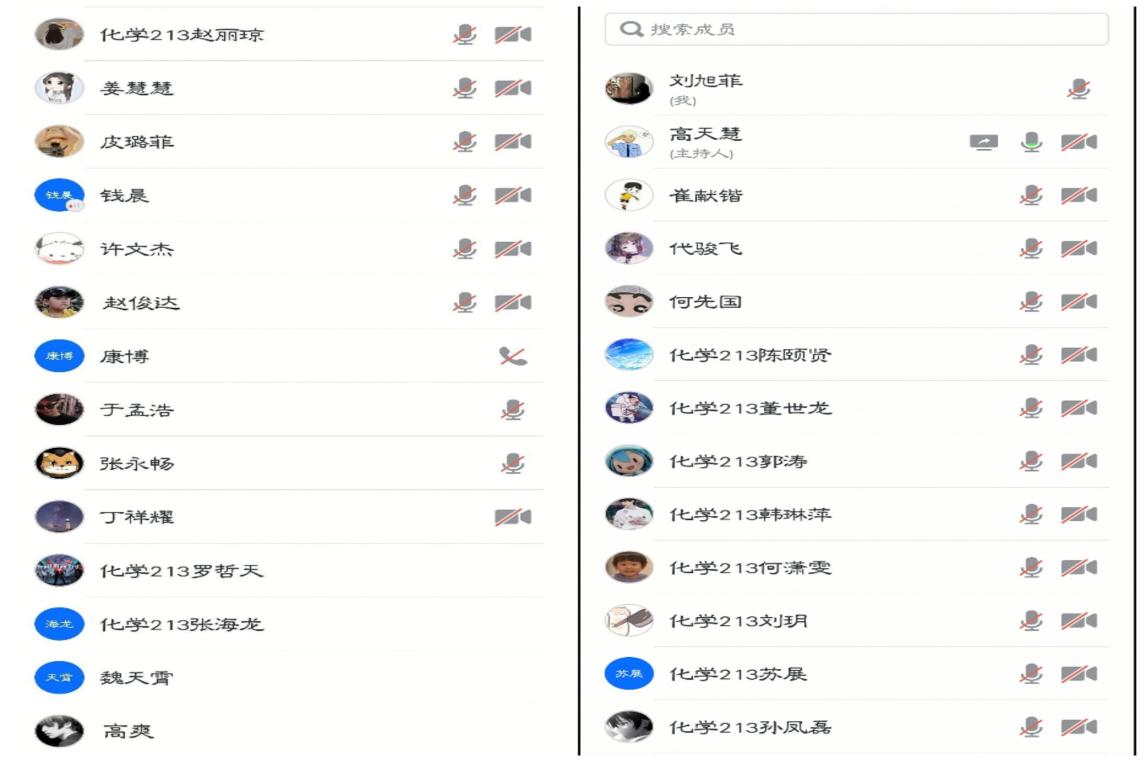This screenshot has height=762, width=1146.
Task: Click the camera-off icon beside 丁祥耀
Action: coord(513,517)
